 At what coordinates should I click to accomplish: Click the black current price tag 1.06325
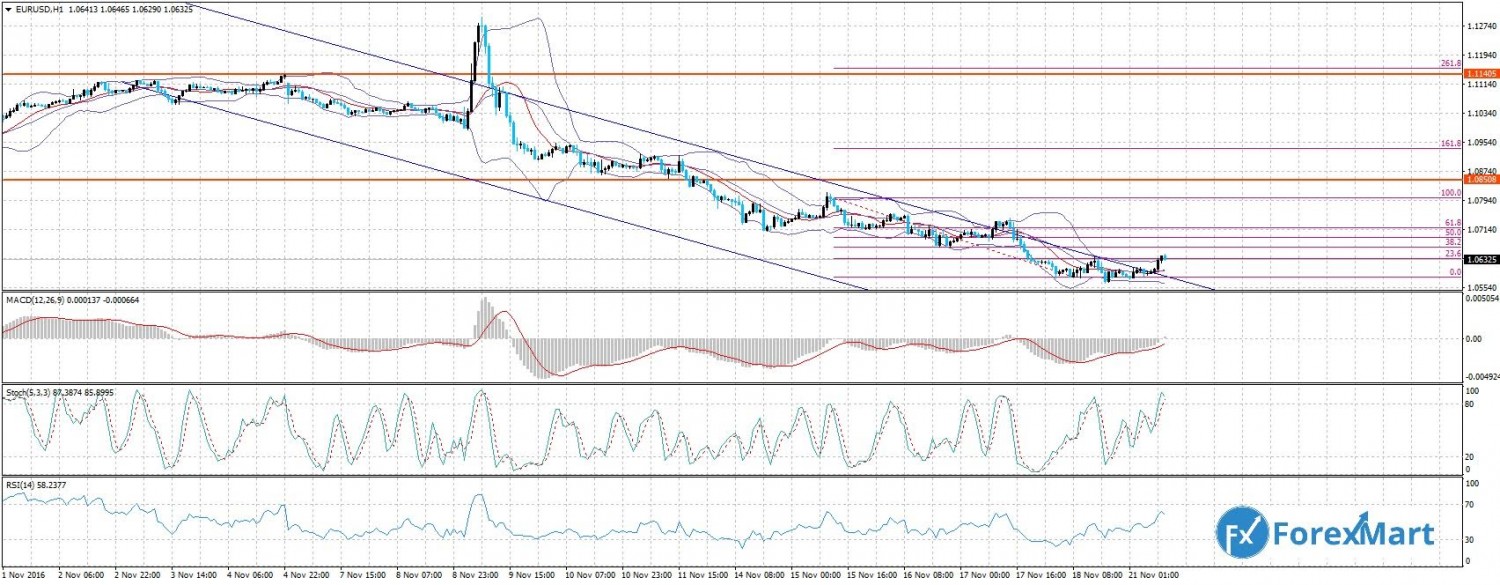[1479, 260]
